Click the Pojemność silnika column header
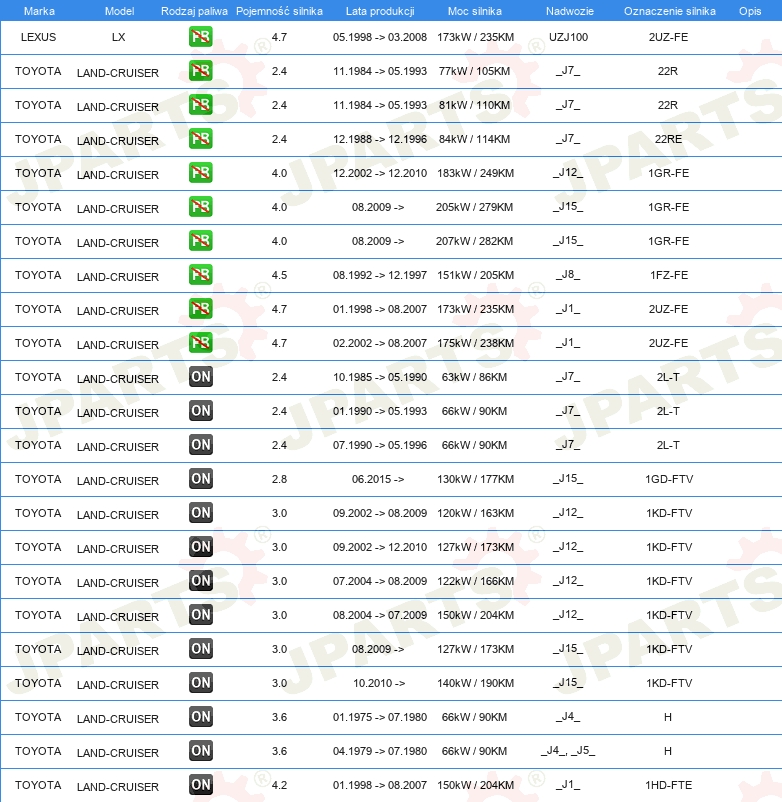Screen dimensions: 782x802 279,11
